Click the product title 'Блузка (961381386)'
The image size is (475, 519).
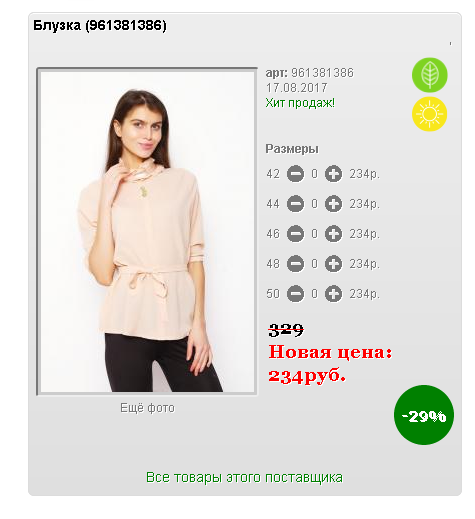(100, 25)
